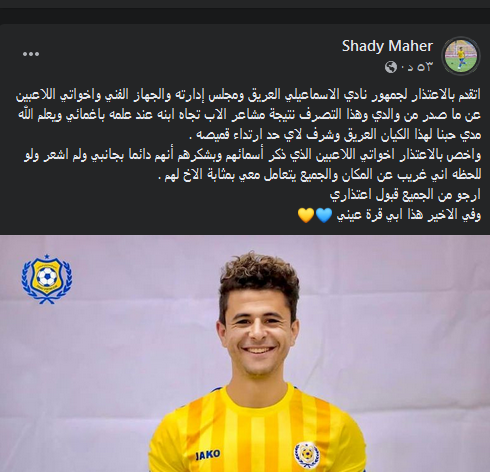
Task: Click the globe public privacy icon
Action: [x=390, y=67]
